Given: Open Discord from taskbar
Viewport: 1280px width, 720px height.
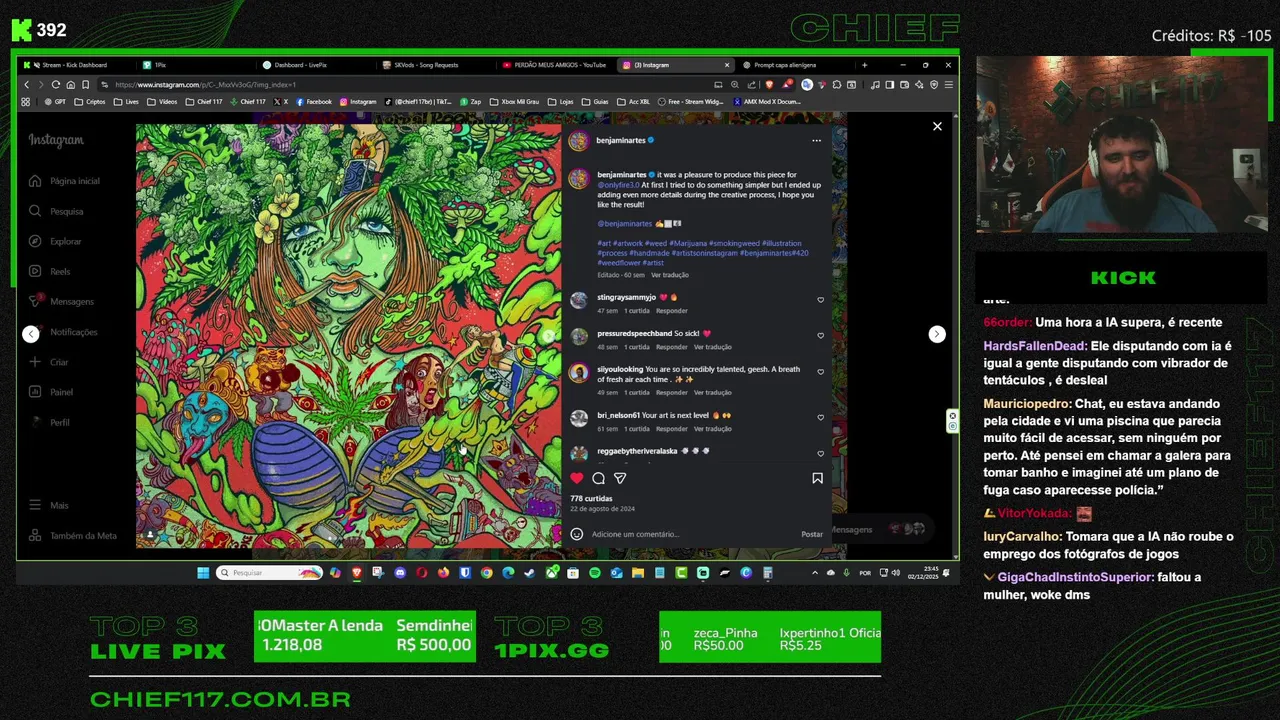Looking at the screenshot, I should [x=400, y=573].
